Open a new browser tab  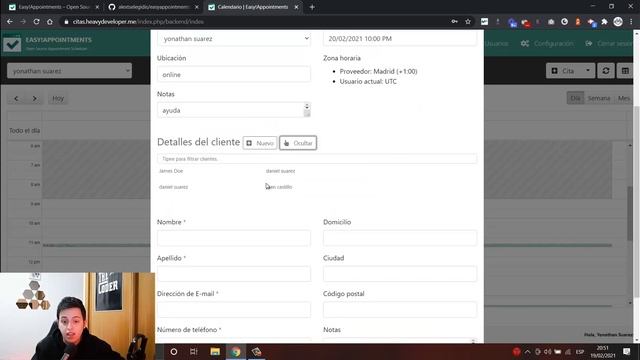312,7
